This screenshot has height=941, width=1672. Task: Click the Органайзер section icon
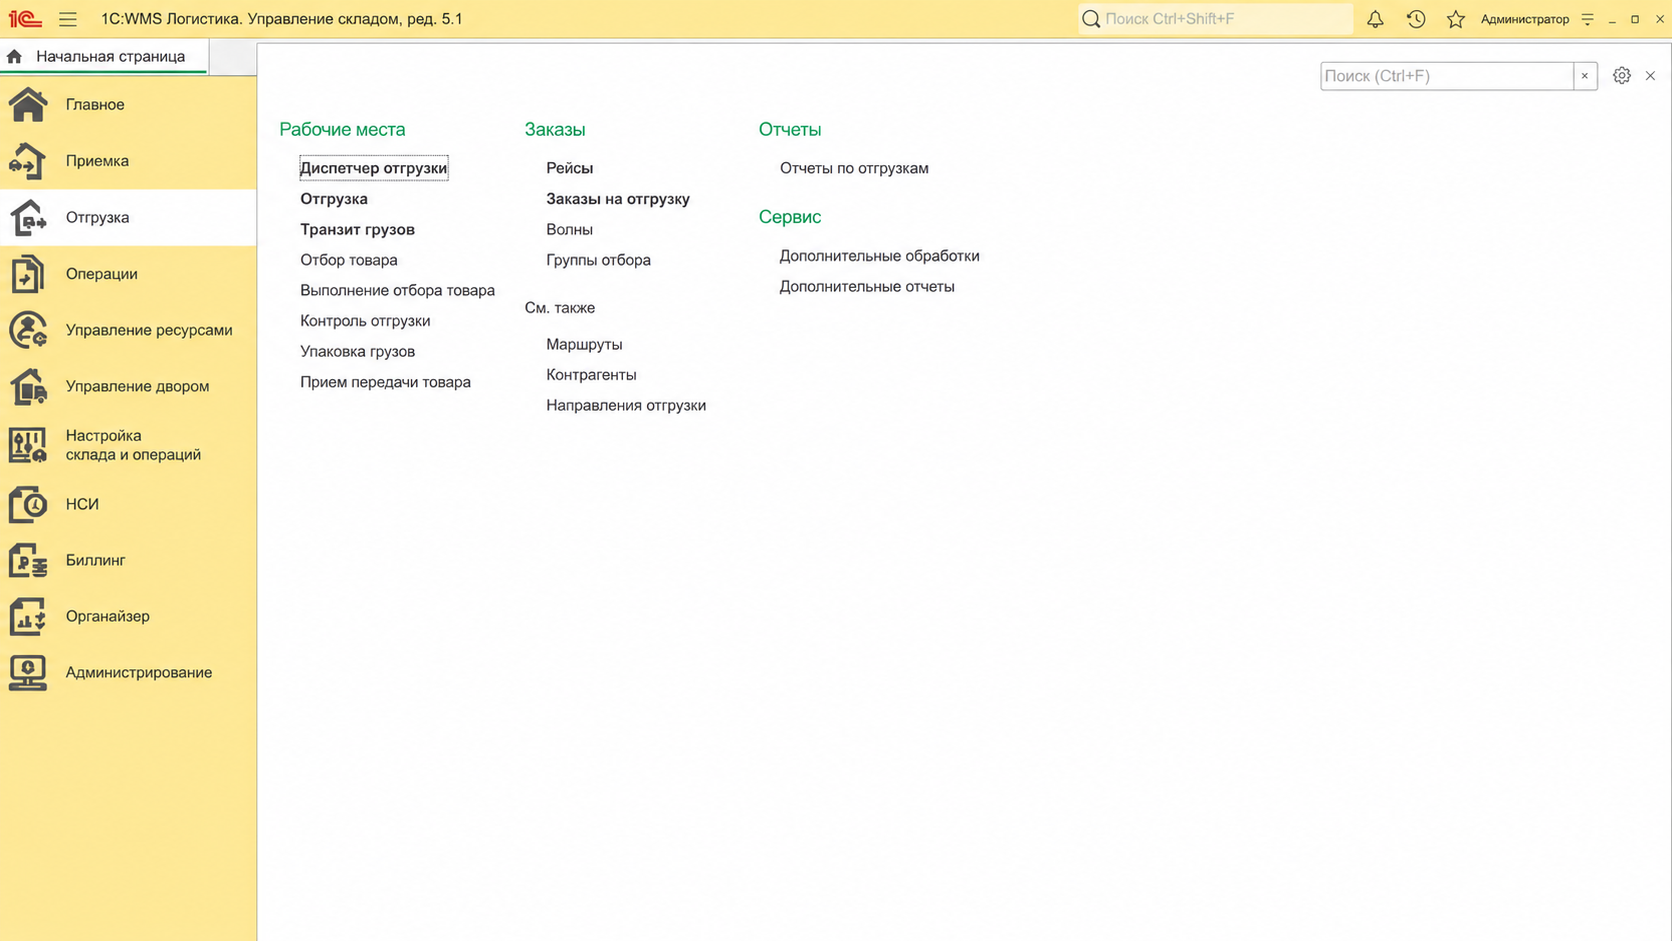28,616
